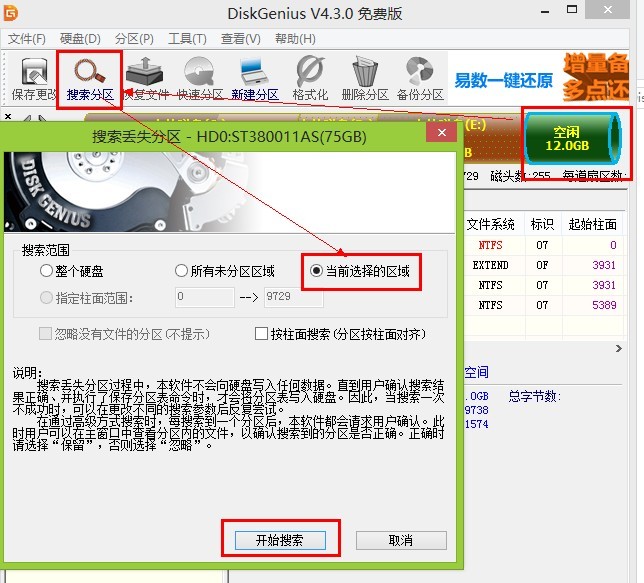
Task: Open the 帮助(H) menu
Action: coord(295,39)
